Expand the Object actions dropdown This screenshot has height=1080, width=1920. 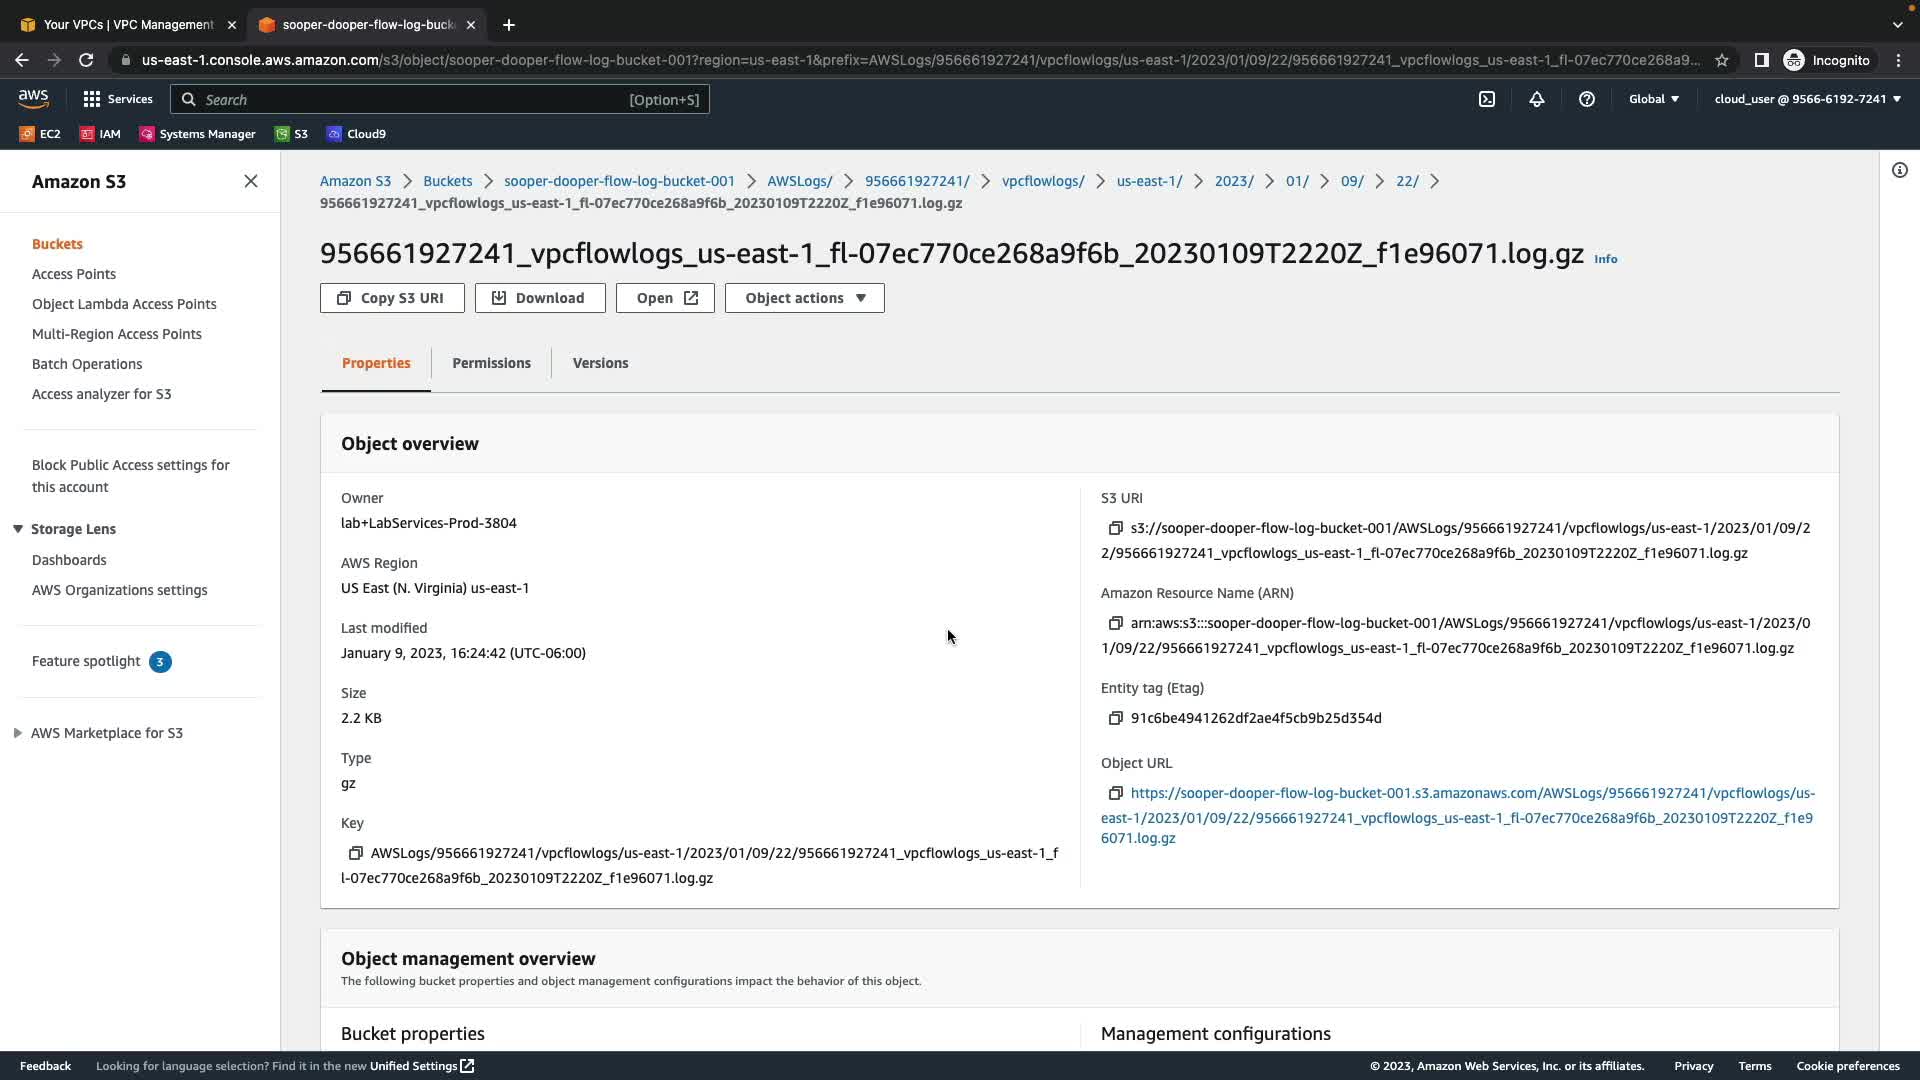coord(804,298)
